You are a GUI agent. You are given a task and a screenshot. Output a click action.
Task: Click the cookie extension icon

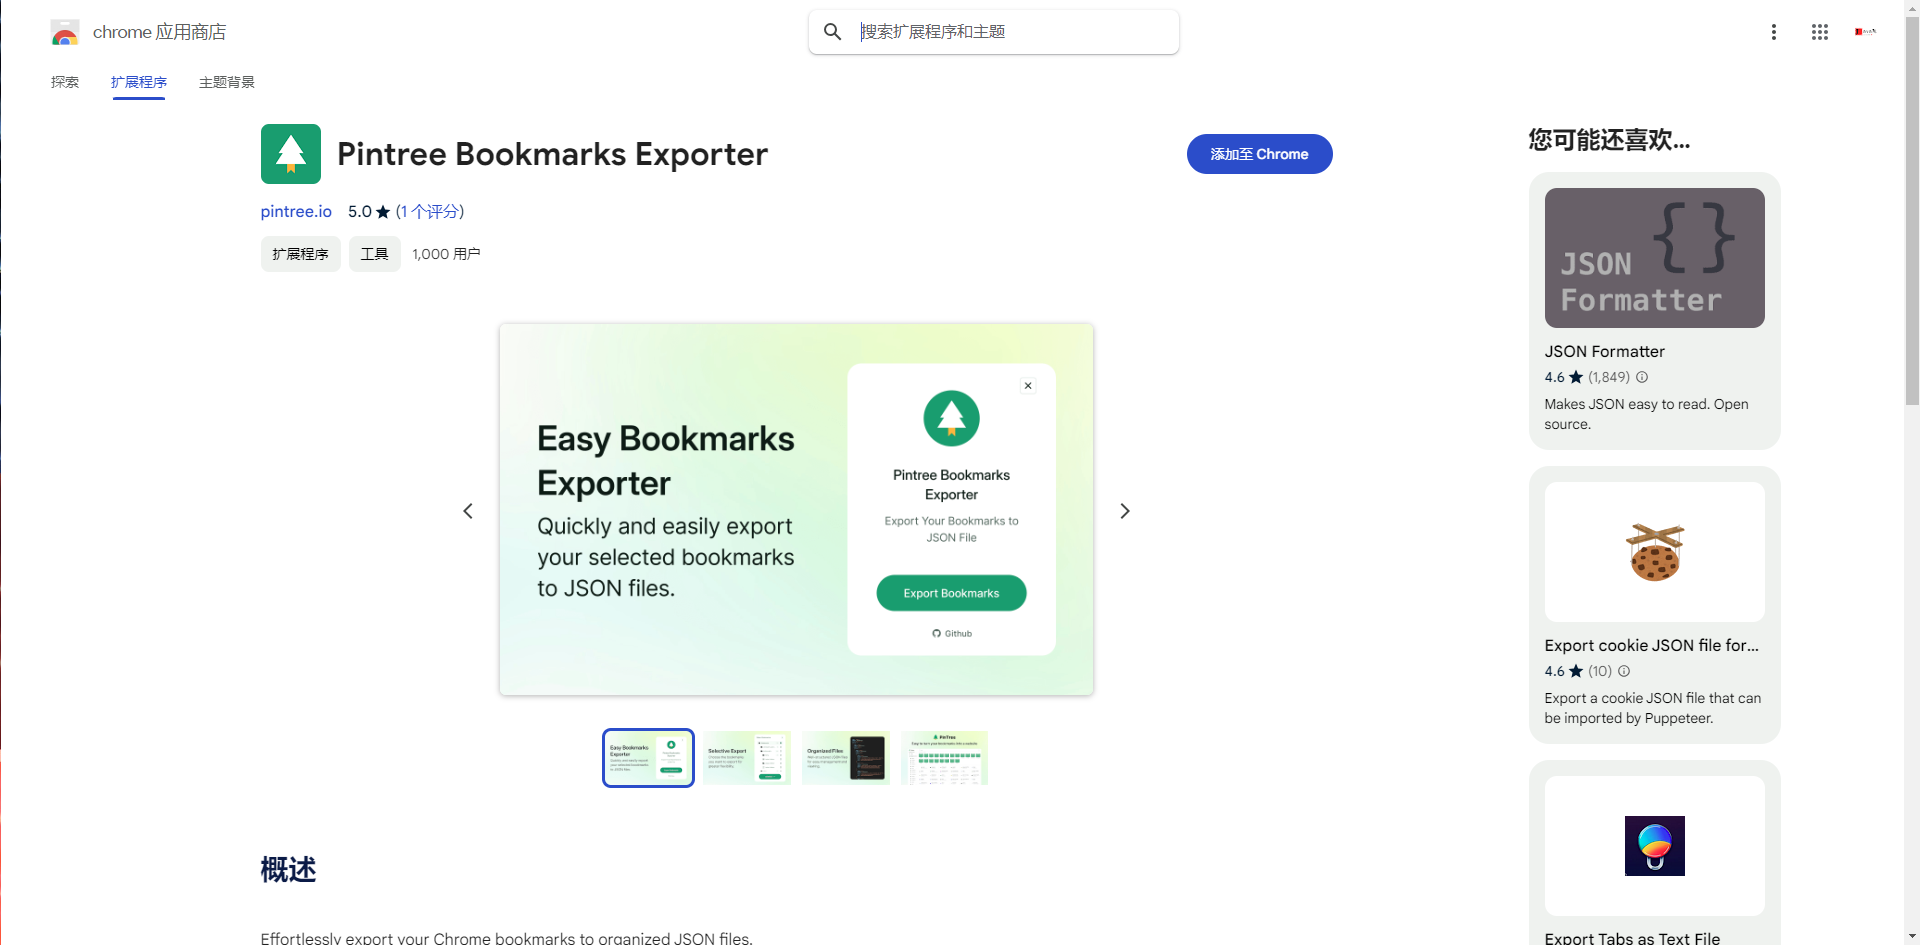tap(1655, 552)
